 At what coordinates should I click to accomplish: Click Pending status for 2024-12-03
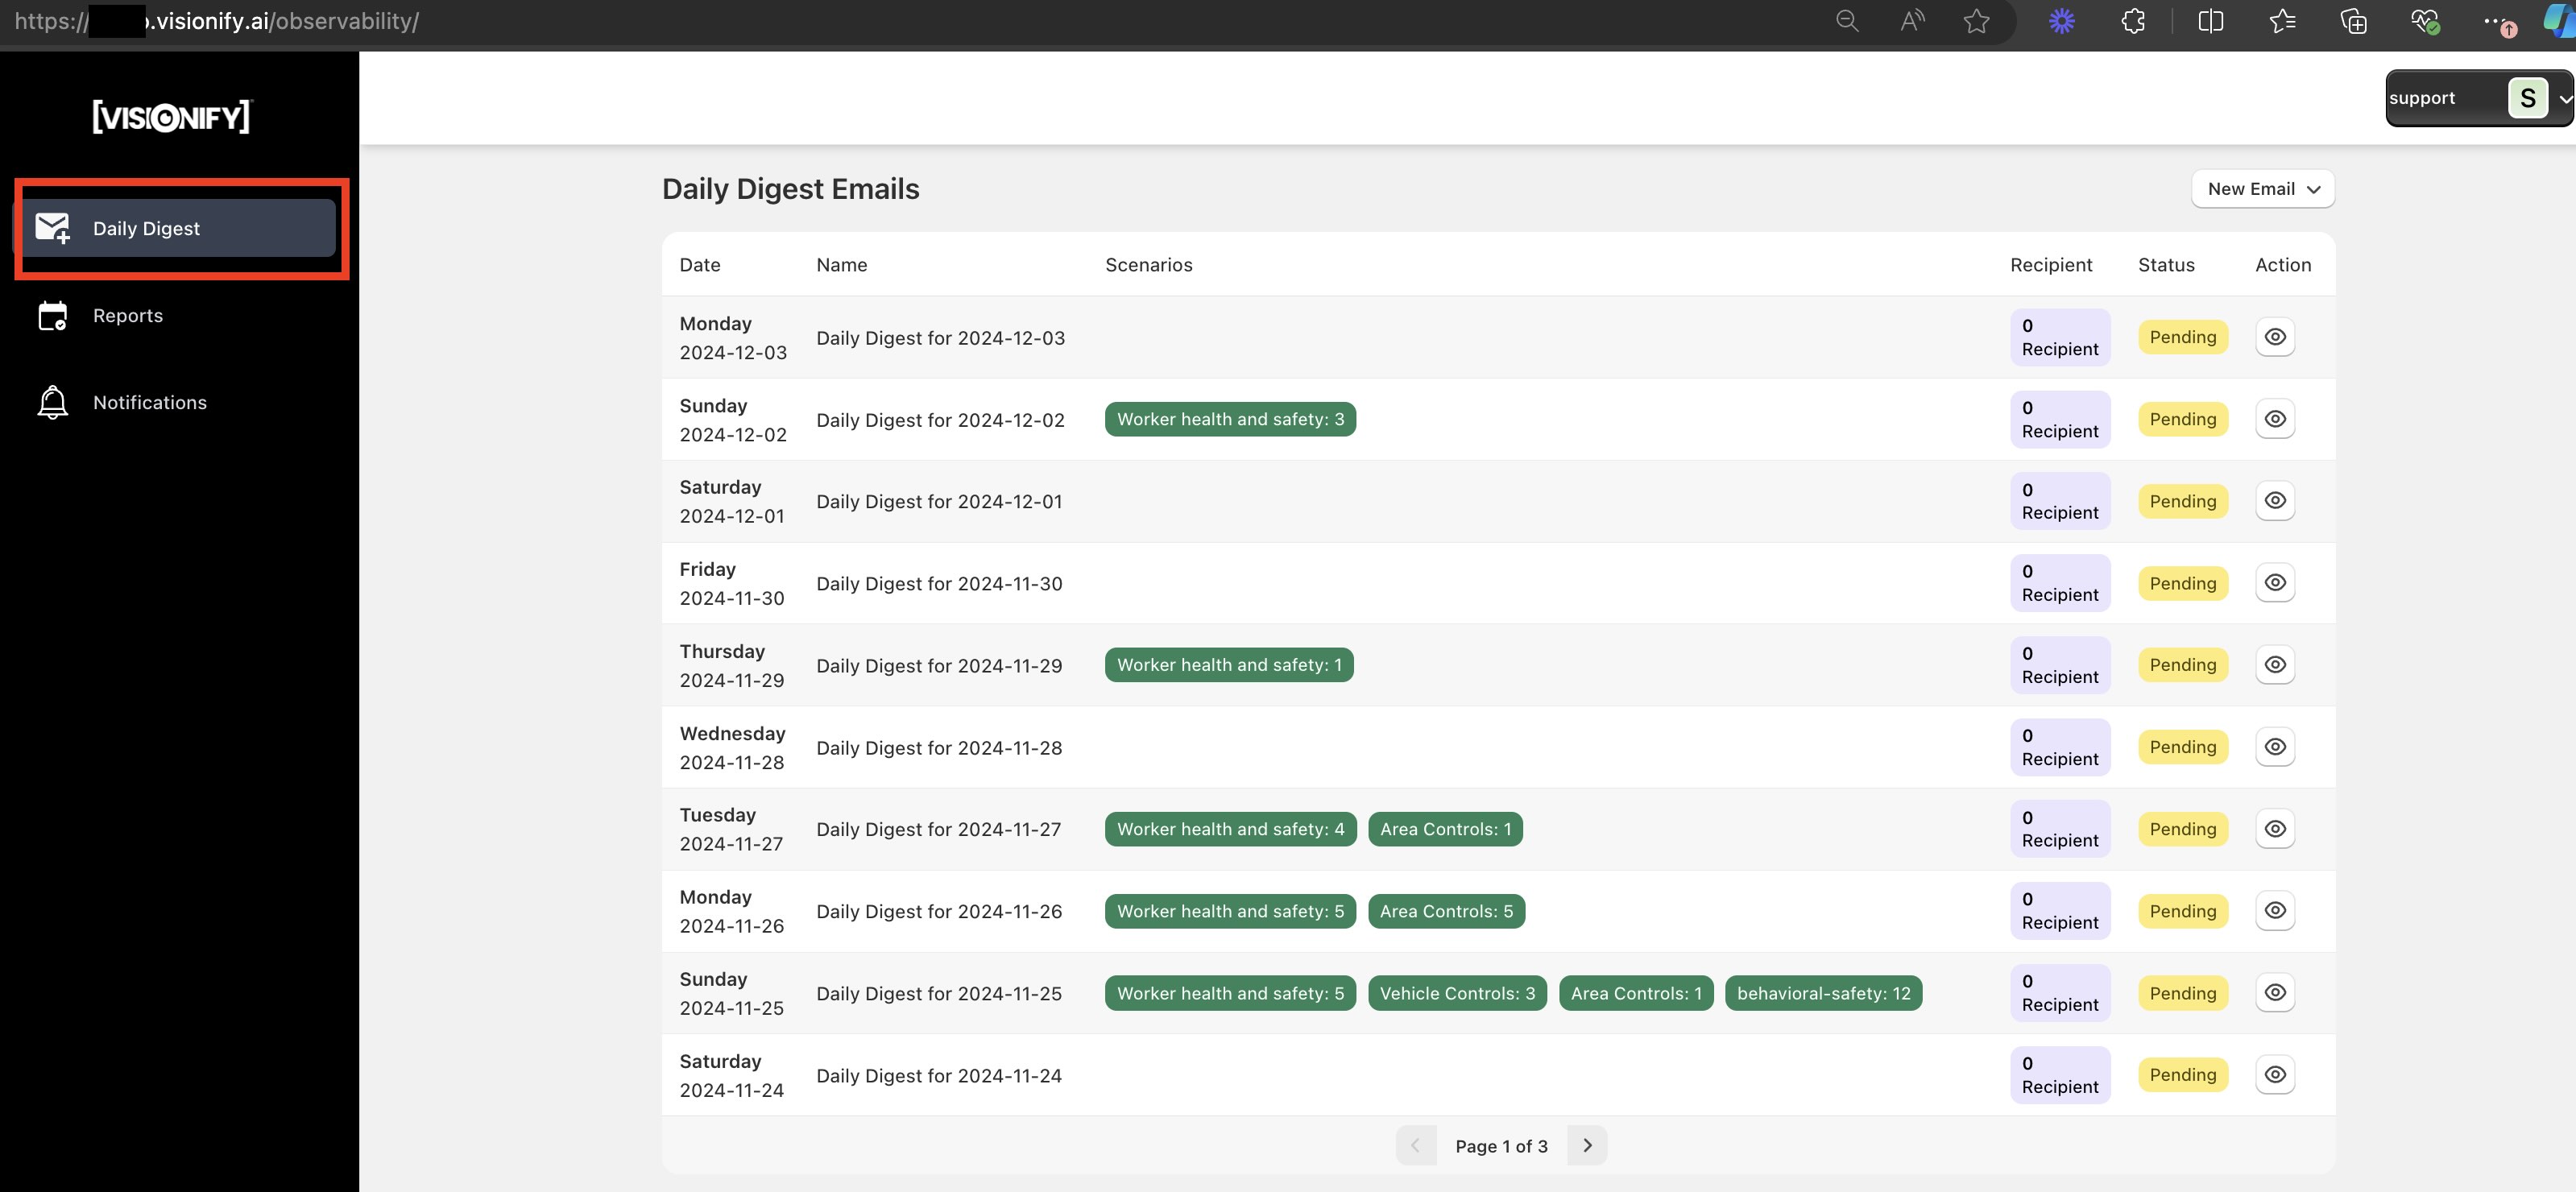pos(2183,337)
